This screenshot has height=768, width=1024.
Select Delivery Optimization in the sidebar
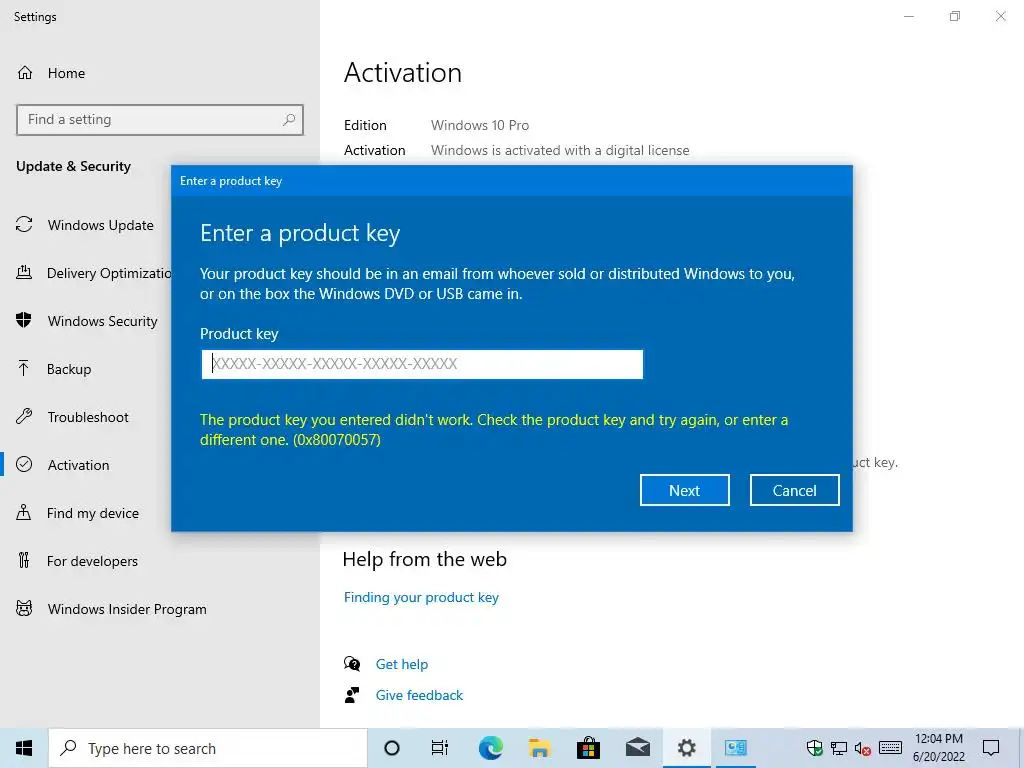(x=109, y=273)
